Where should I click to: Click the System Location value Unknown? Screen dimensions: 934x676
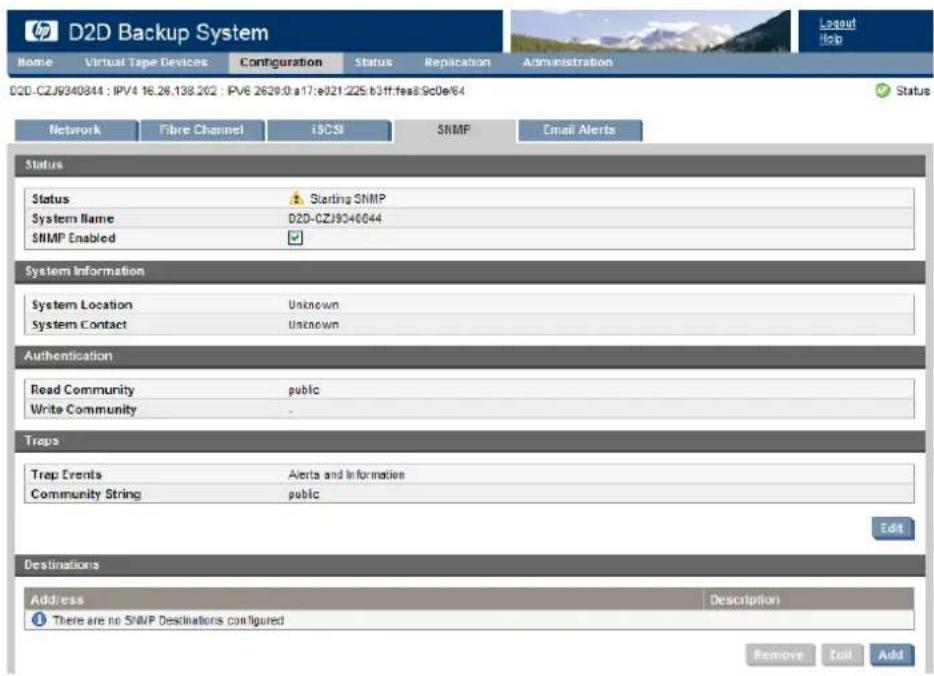pyautogui.click(x=313, y=305)
